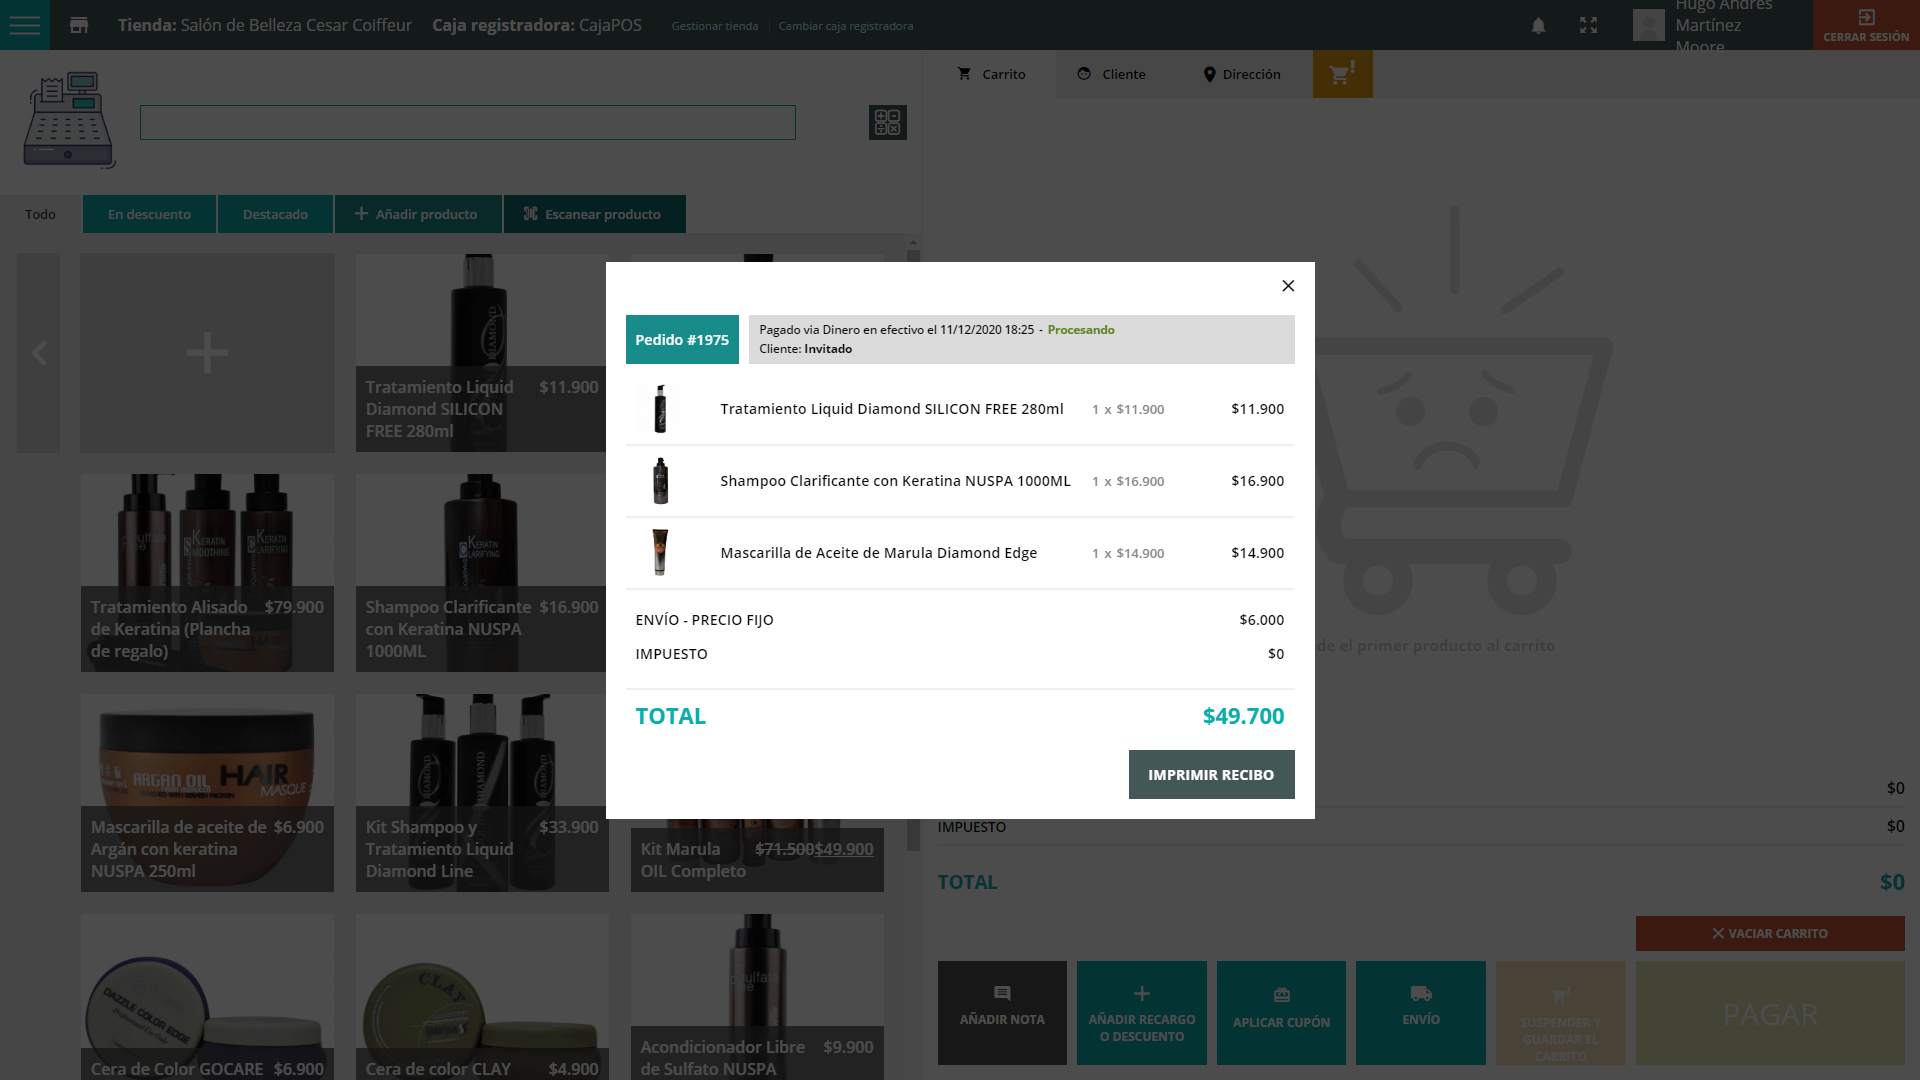Click the plus tile to add product
1920x1080 pixels.
point(207,353)
